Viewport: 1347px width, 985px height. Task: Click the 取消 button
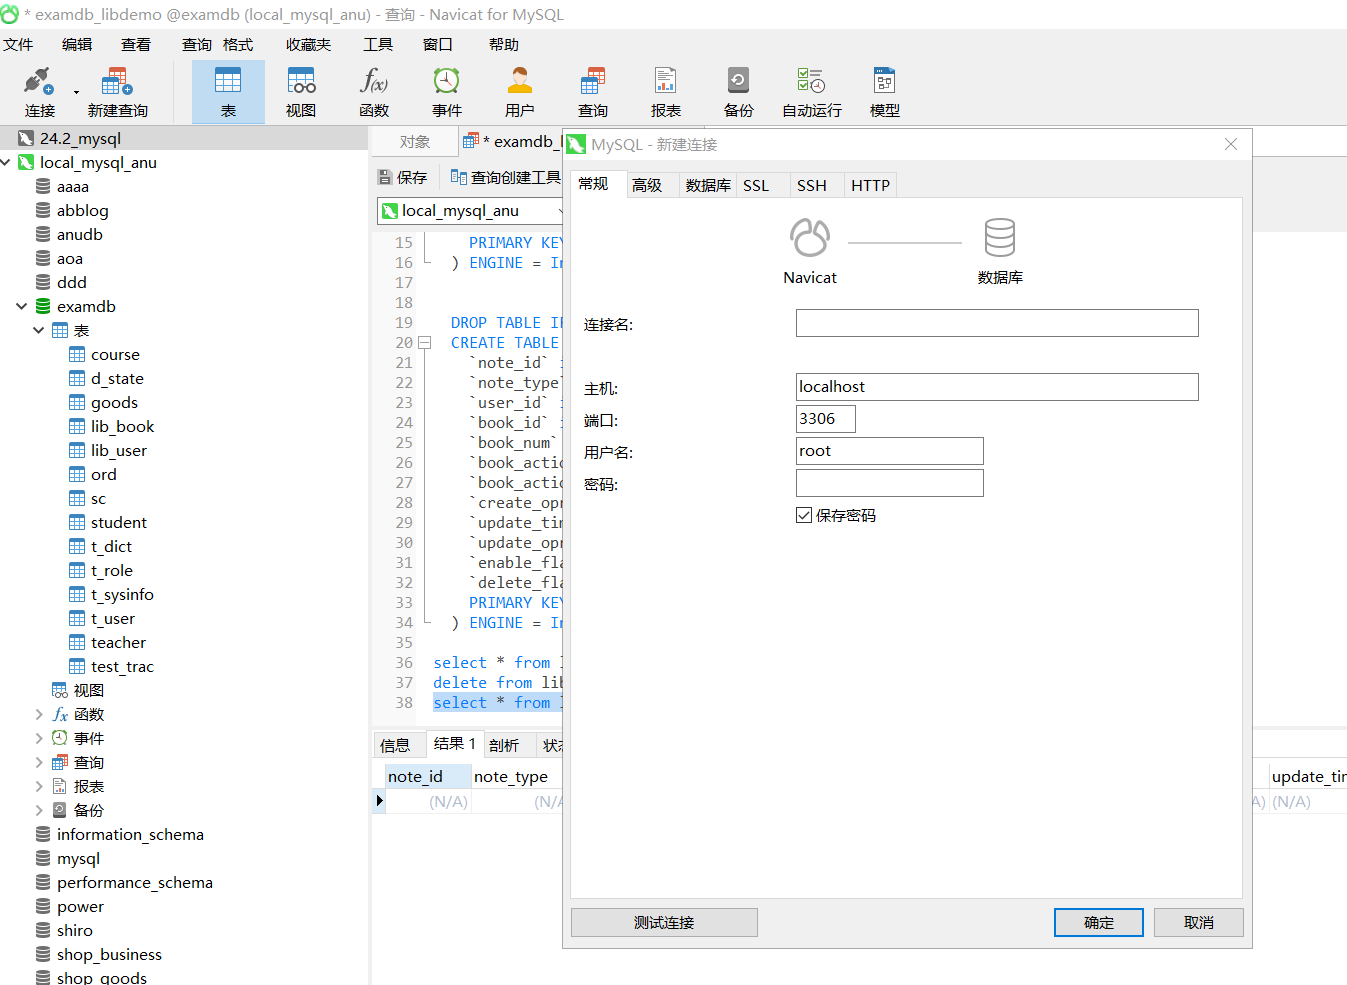[x=1199, y=922]
